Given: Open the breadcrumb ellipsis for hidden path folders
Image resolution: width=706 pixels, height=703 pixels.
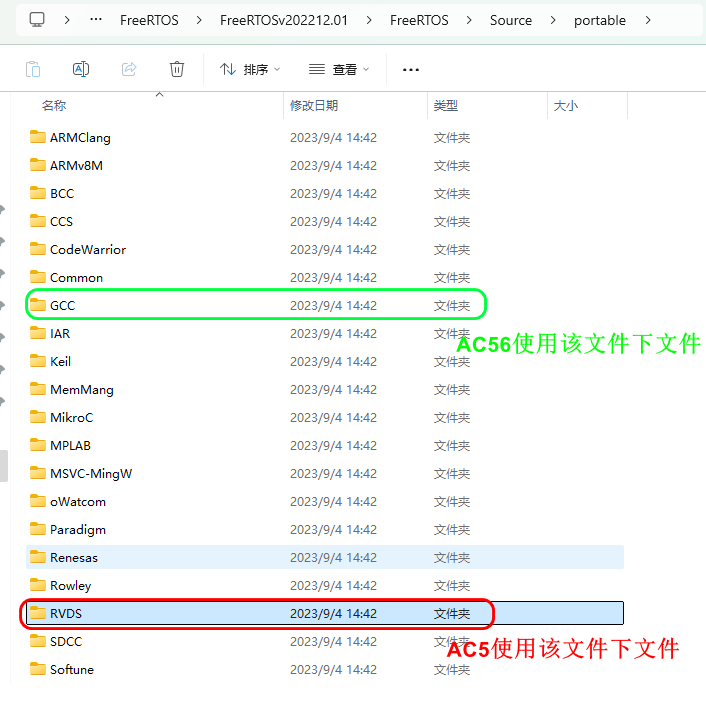Looking at the screenshot, I should point(96,20).
